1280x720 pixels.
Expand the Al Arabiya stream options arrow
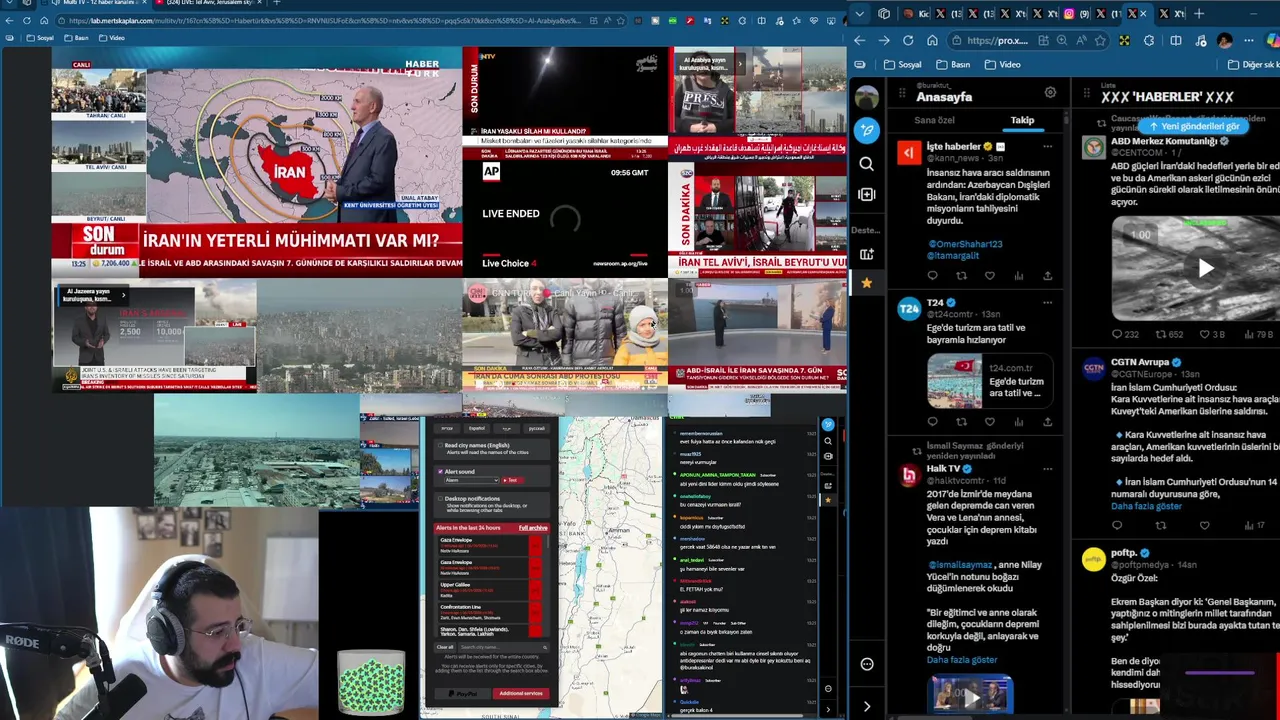[740, 64]
